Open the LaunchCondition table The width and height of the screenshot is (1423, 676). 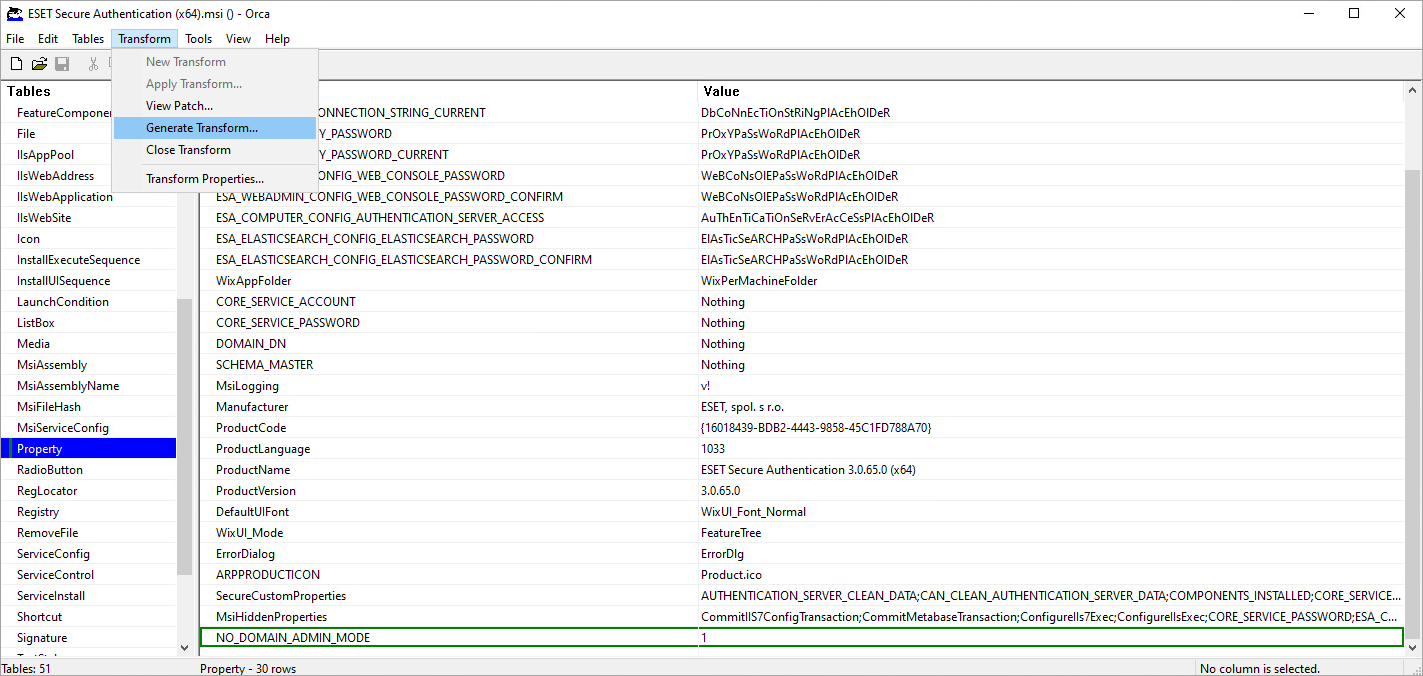coord(63,302)
